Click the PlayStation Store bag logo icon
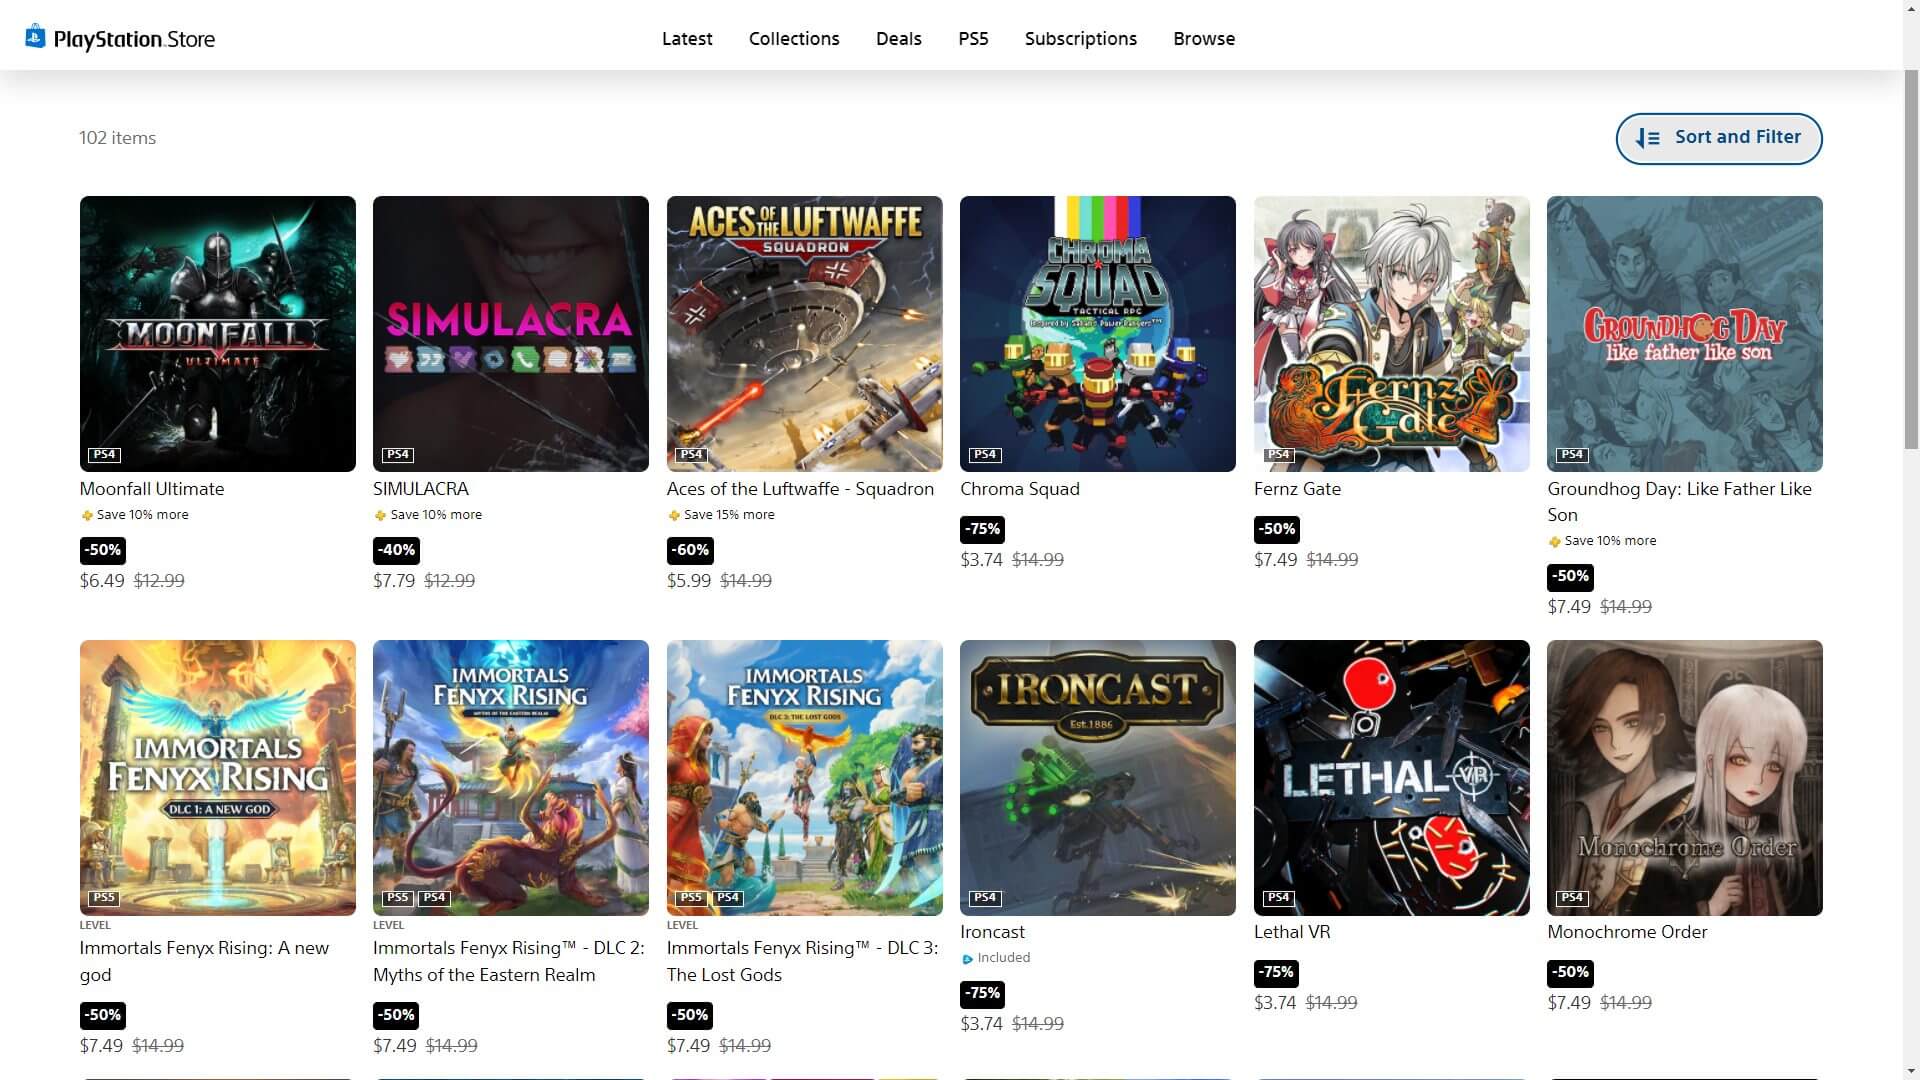This screenshot has height=1080, width=1920. tap(35, 37)
